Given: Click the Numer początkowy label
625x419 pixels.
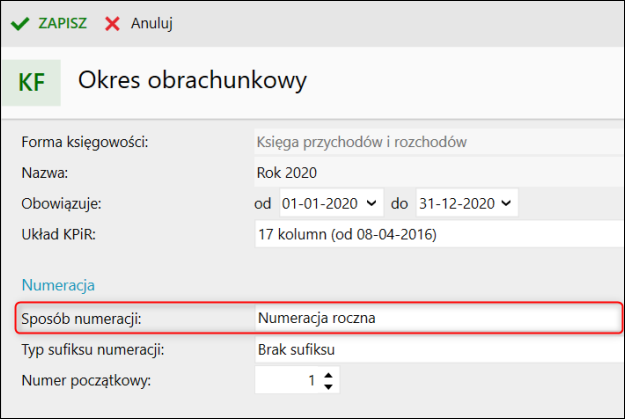Looking at the screenshot, I should coord(86,380).
